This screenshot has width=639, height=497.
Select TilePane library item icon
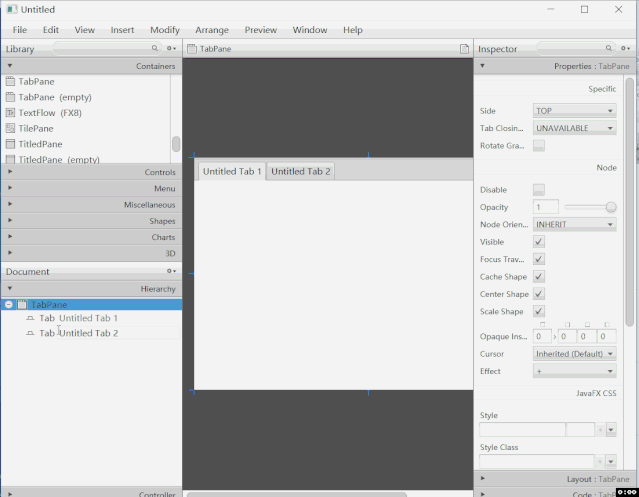tap(10, 128)
